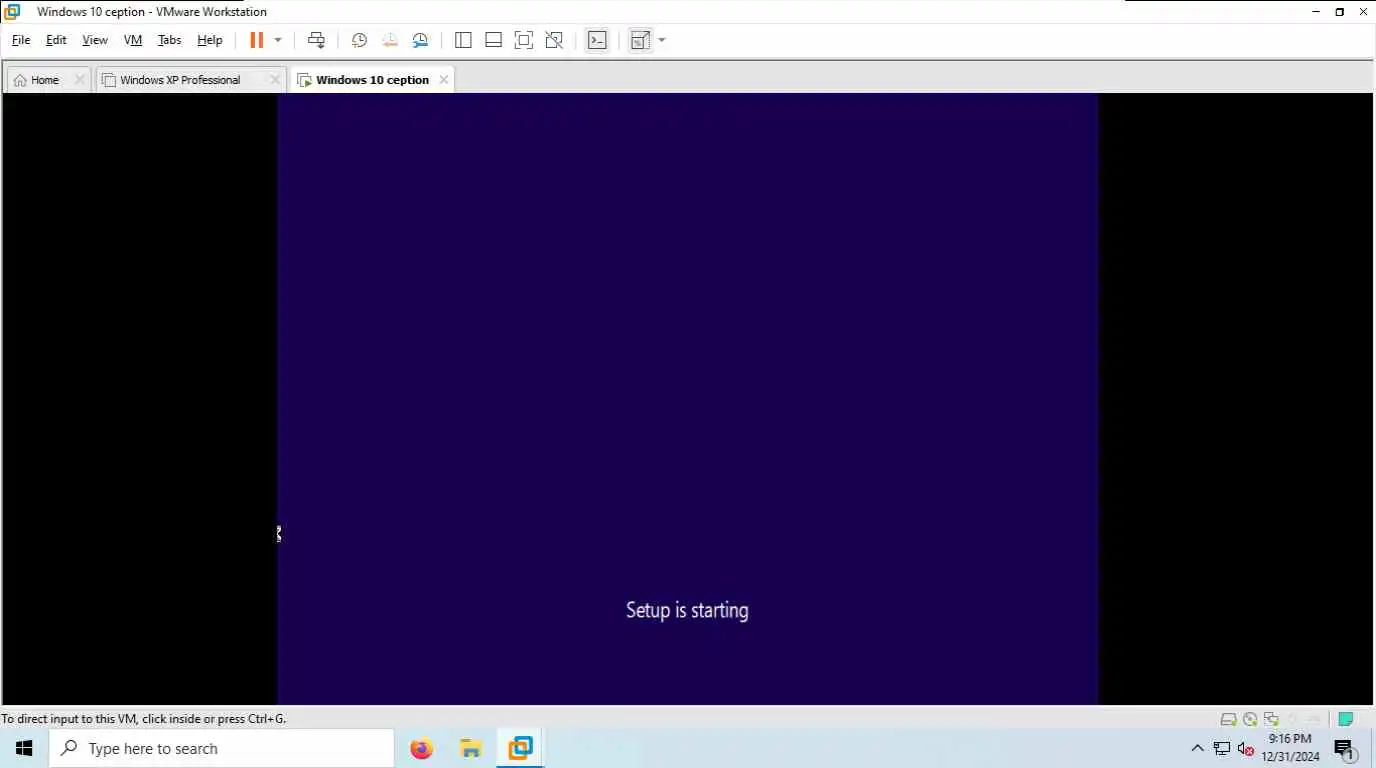Send Ctrl+Alt+Del to the virtual machine

tap(316, 40)
